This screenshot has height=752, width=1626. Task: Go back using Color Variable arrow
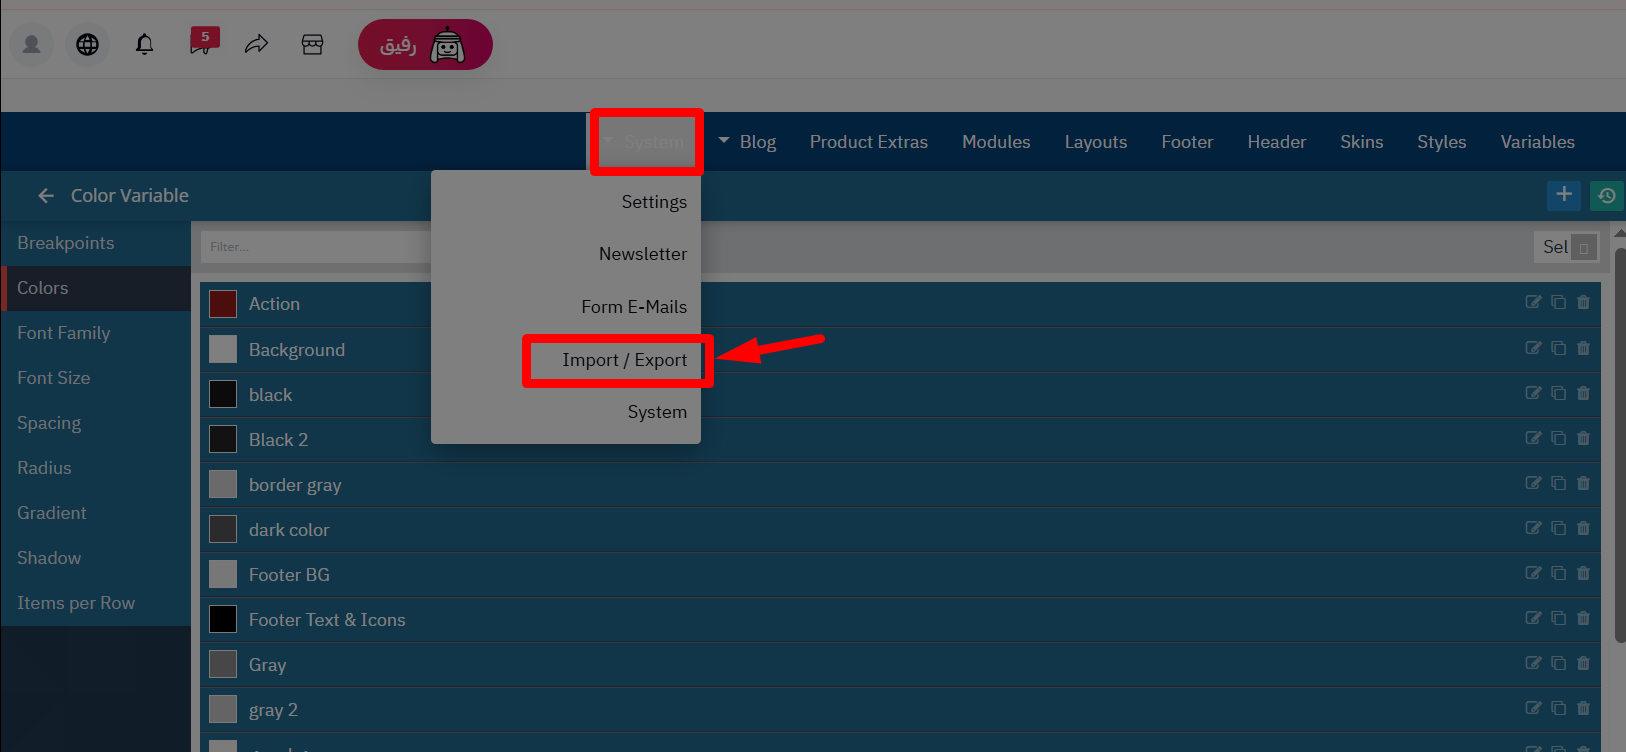[46, 196]
